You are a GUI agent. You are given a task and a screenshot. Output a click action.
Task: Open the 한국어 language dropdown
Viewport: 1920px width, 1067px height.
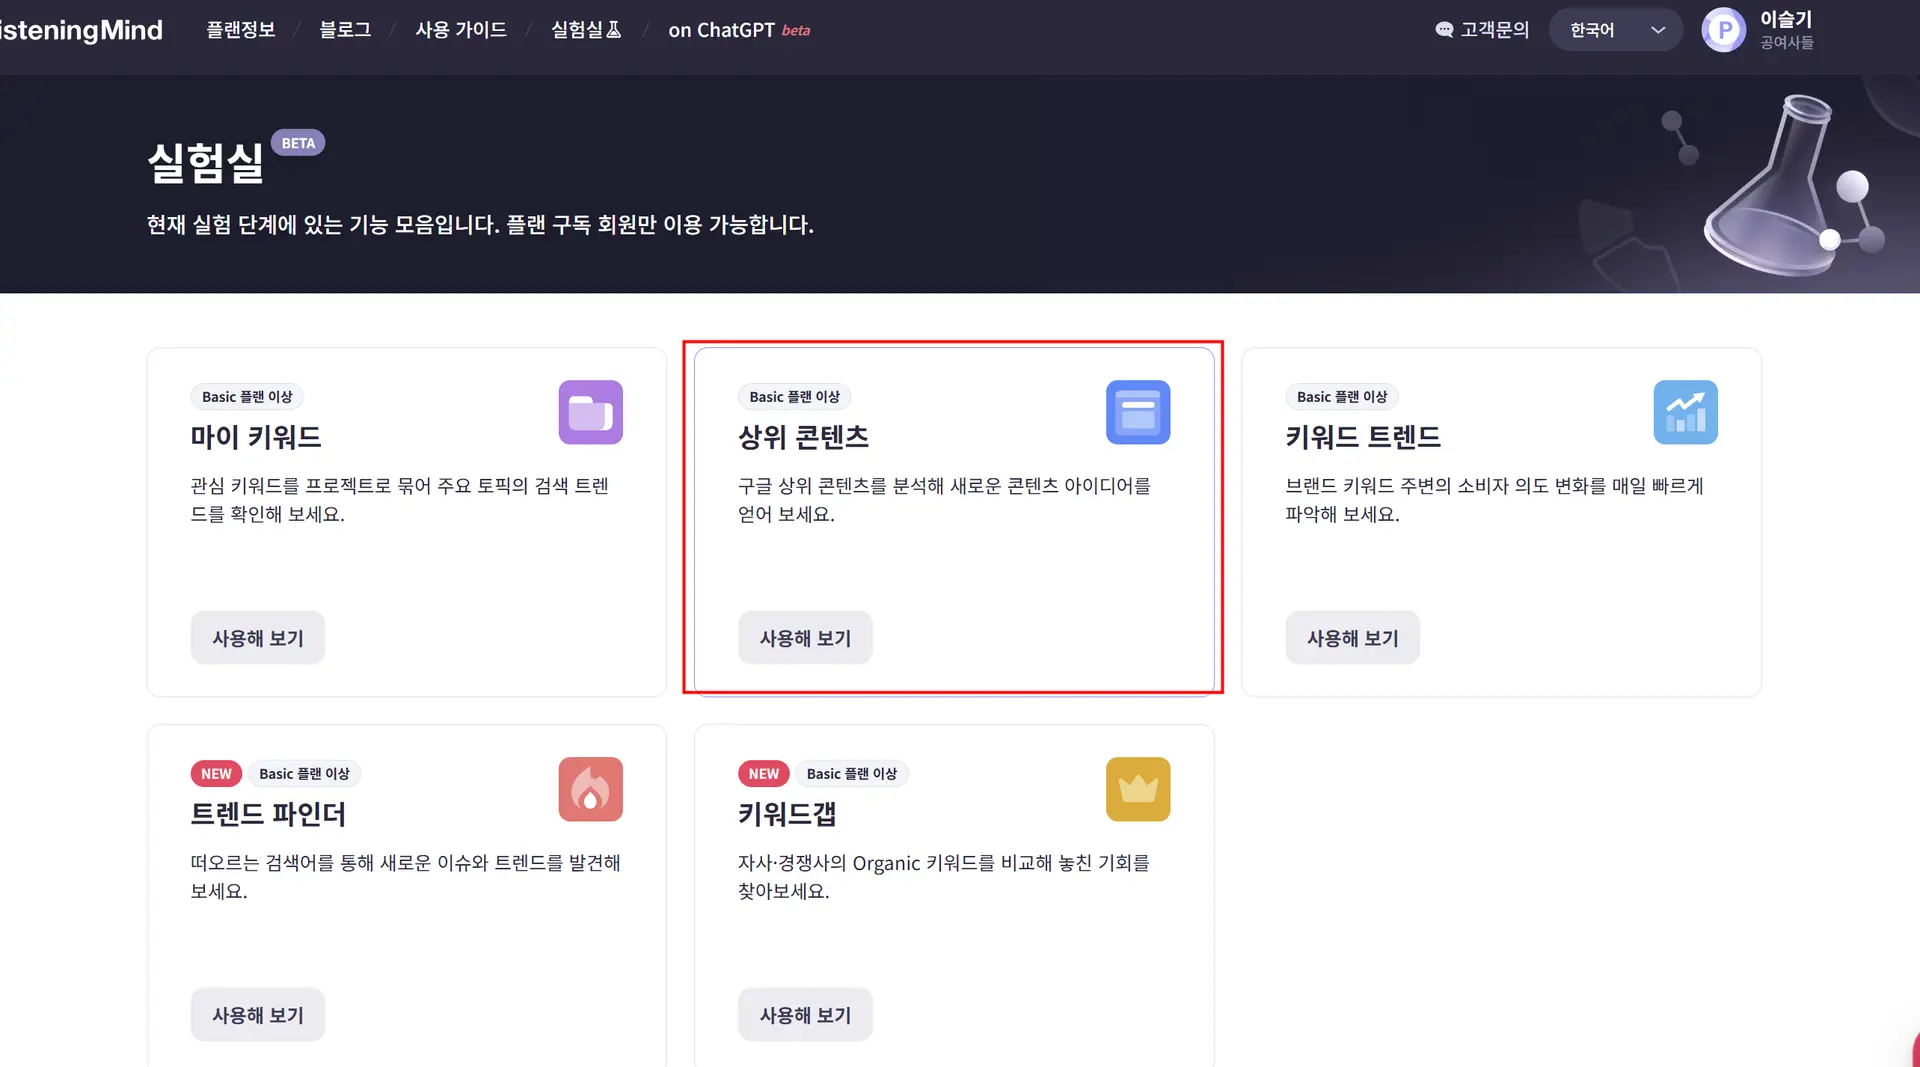click(1592, 30)
